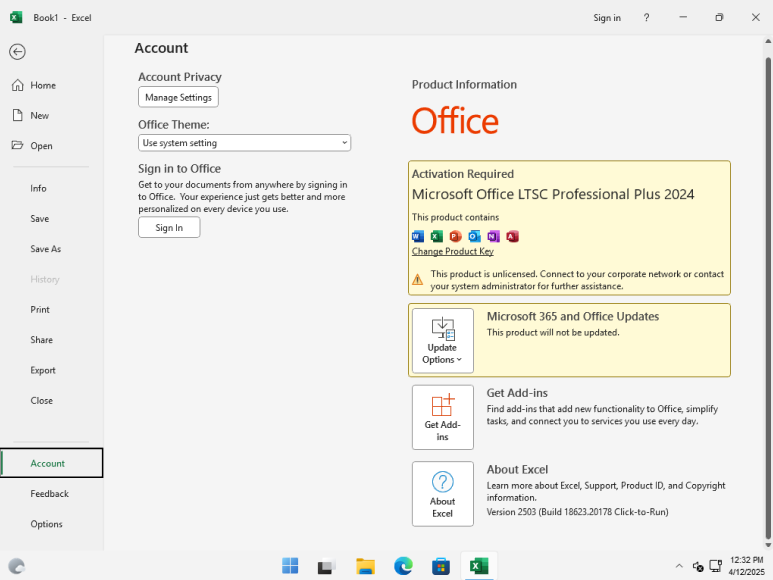Click the Access icon in product contents
773x580 pixels.
pyautogui.click(x=512, y=237)
